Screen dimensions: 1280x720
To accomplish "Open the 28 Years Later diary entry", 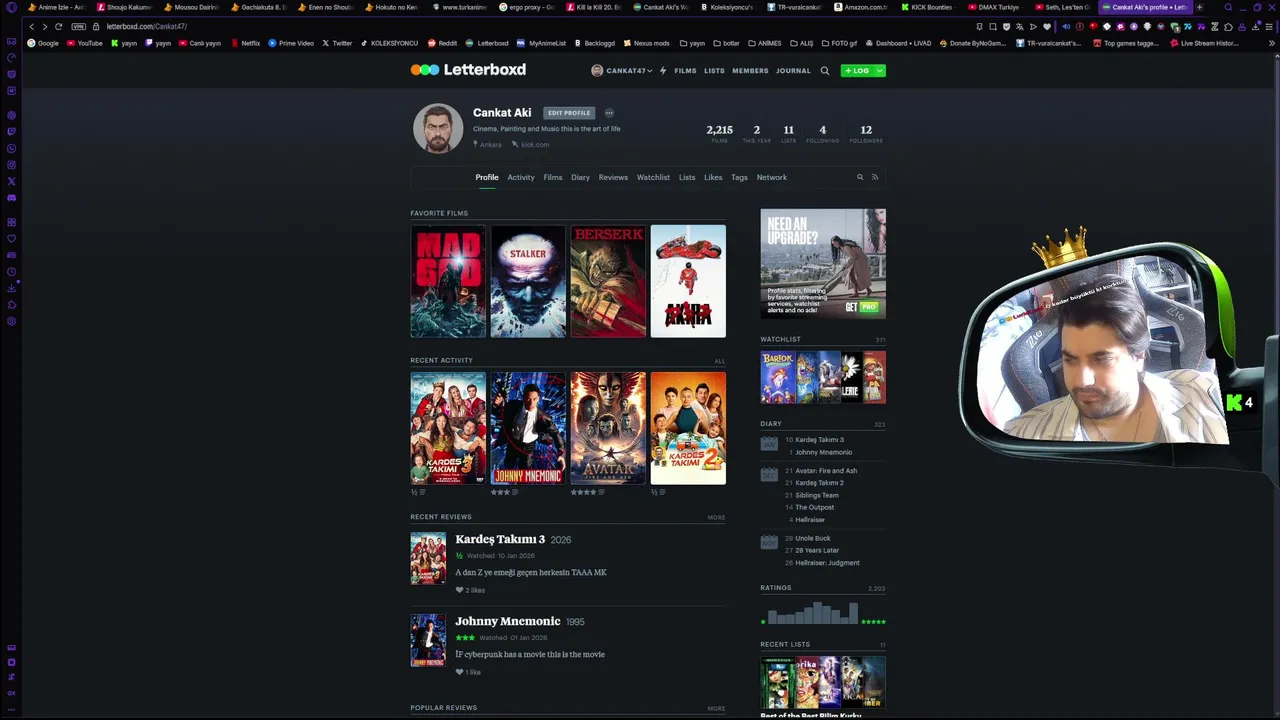I will click(817, 550).
